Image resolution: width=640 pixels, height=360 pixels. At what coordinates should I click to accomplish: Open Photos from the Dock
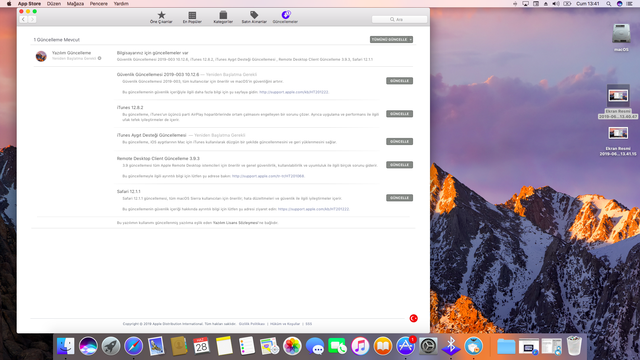[292, 346]
